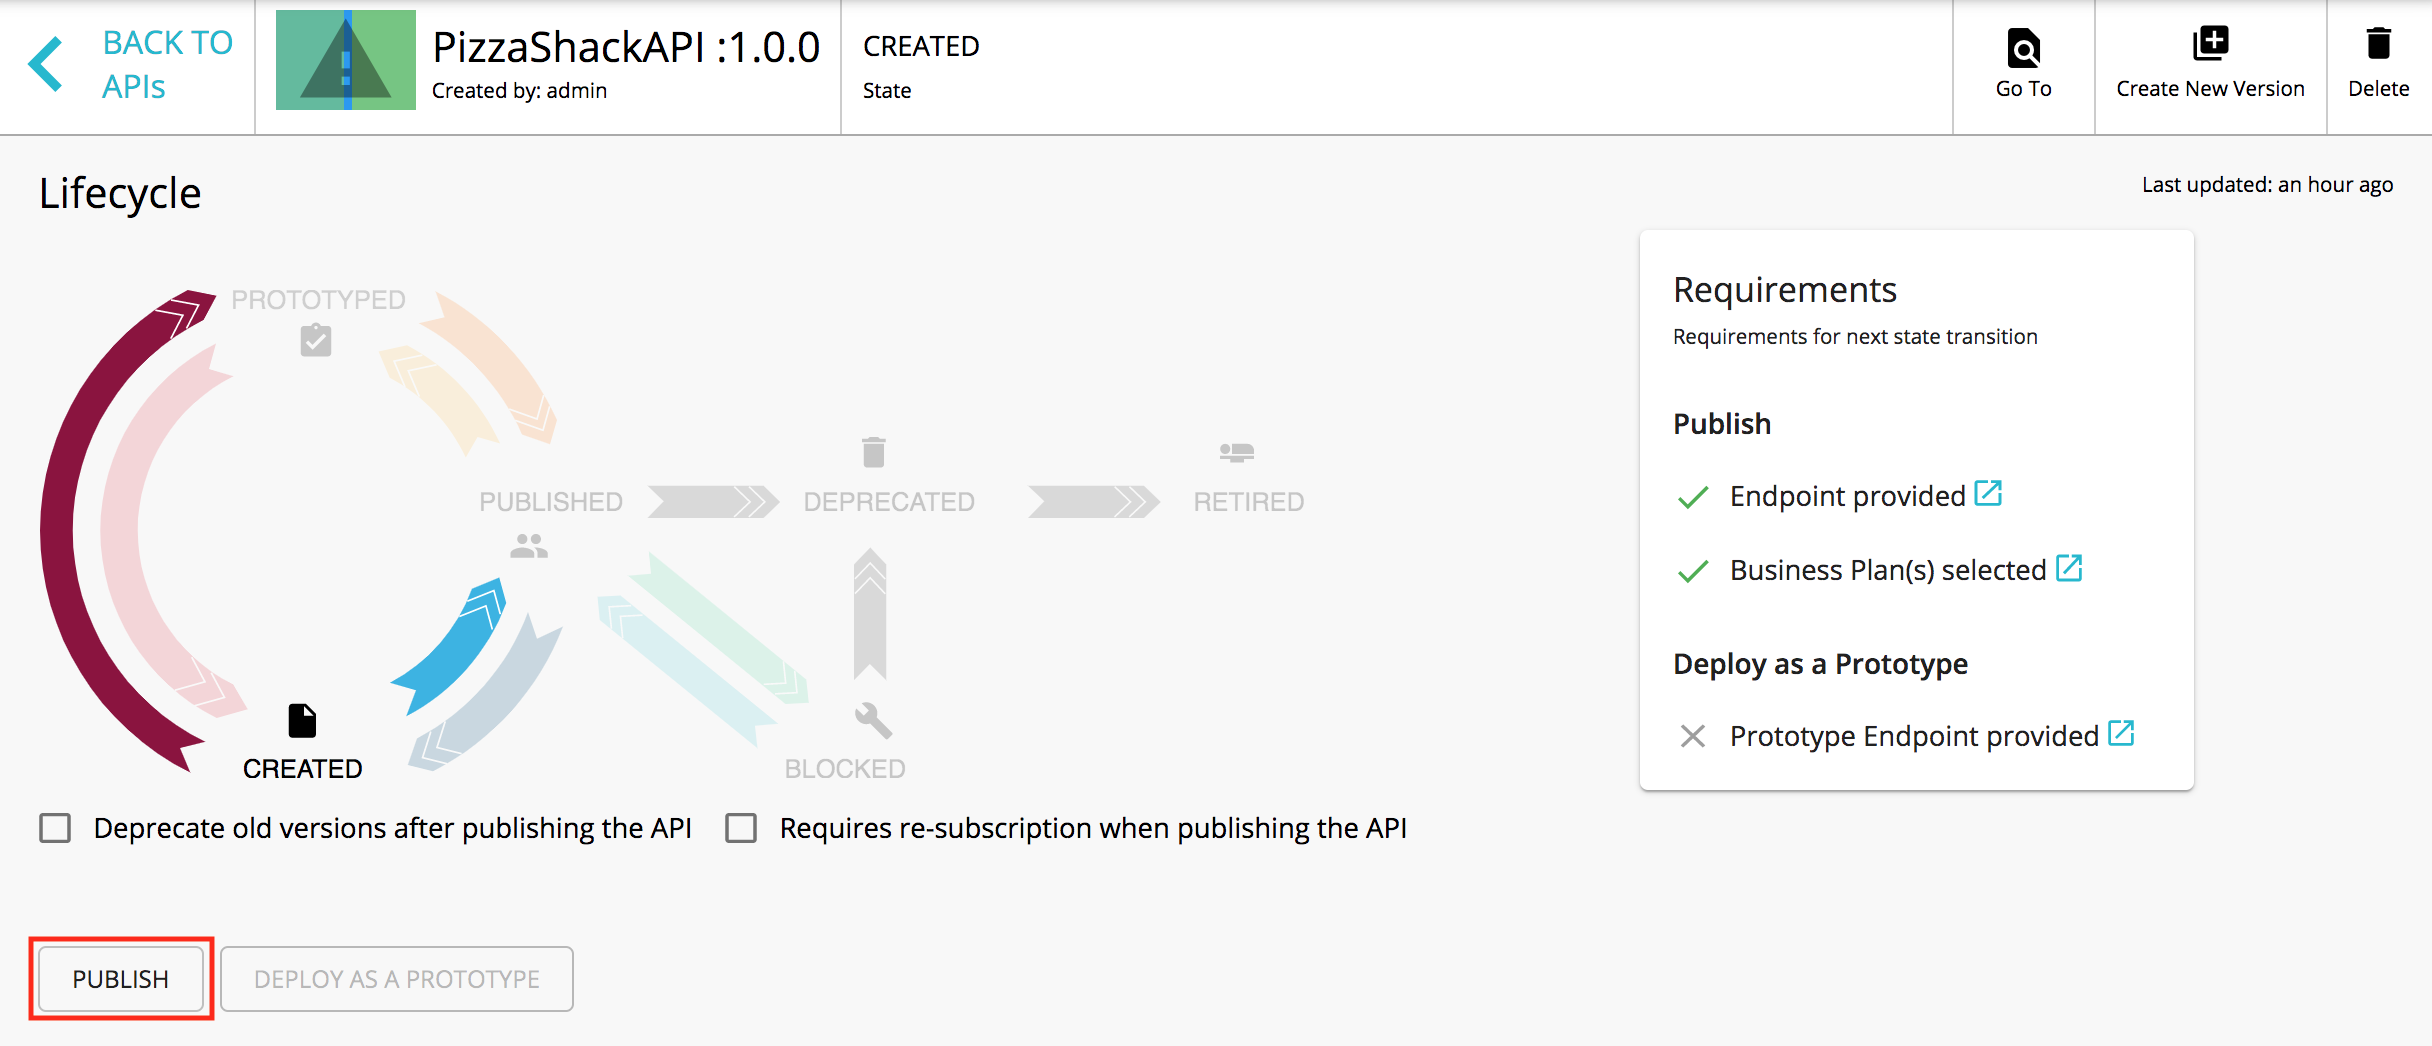Click the trash icon above DEPRECATED state

pos(873,452)
